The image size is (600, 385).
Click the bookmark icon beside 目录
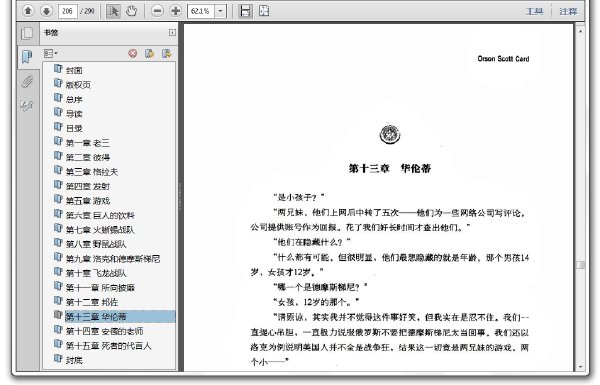pos(58,127)
